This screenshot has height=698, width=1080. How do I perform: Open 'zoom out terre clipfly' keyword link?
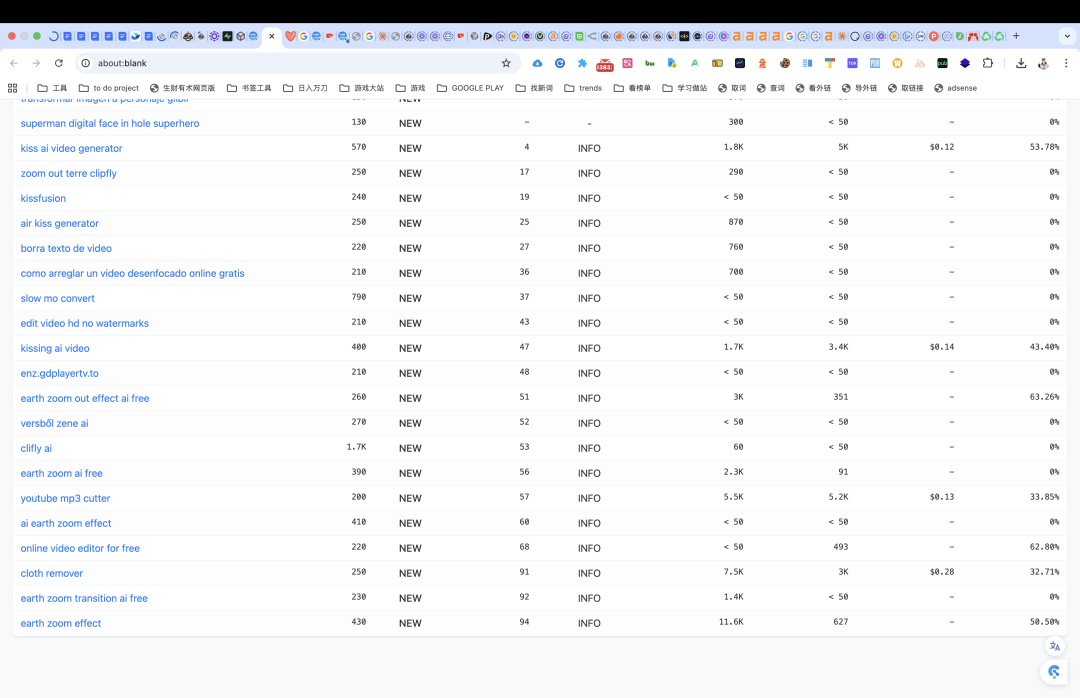pyautogui.click(x=69, y=173)
